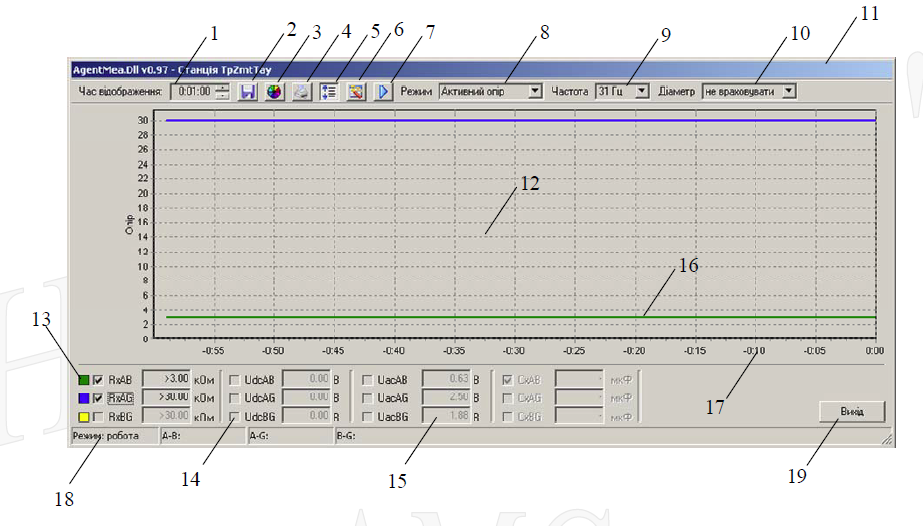Click the list/axis scaling toolbar icon

coord(329,92)
